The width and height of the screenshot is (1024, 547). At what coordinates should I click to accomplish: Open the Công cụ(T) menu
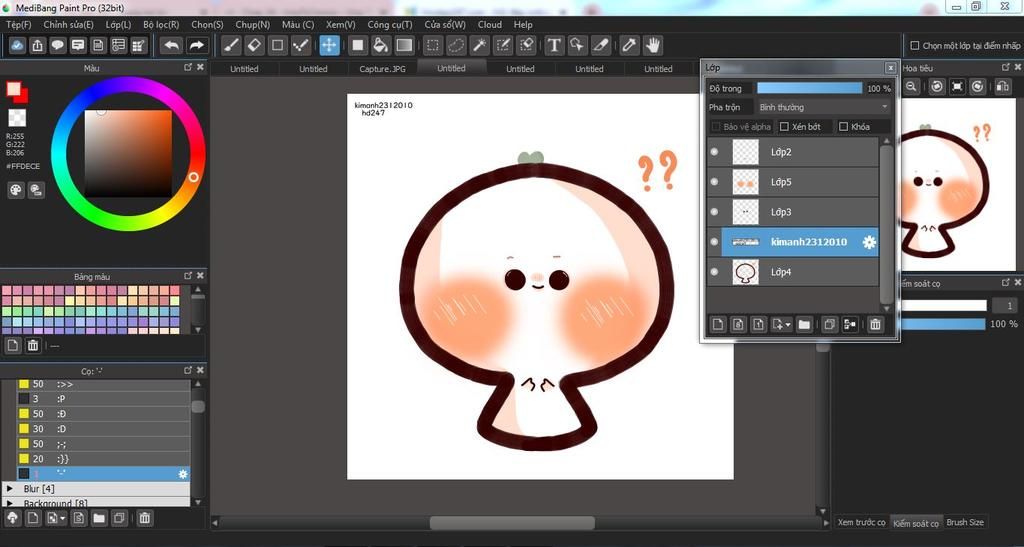(390, 24)
